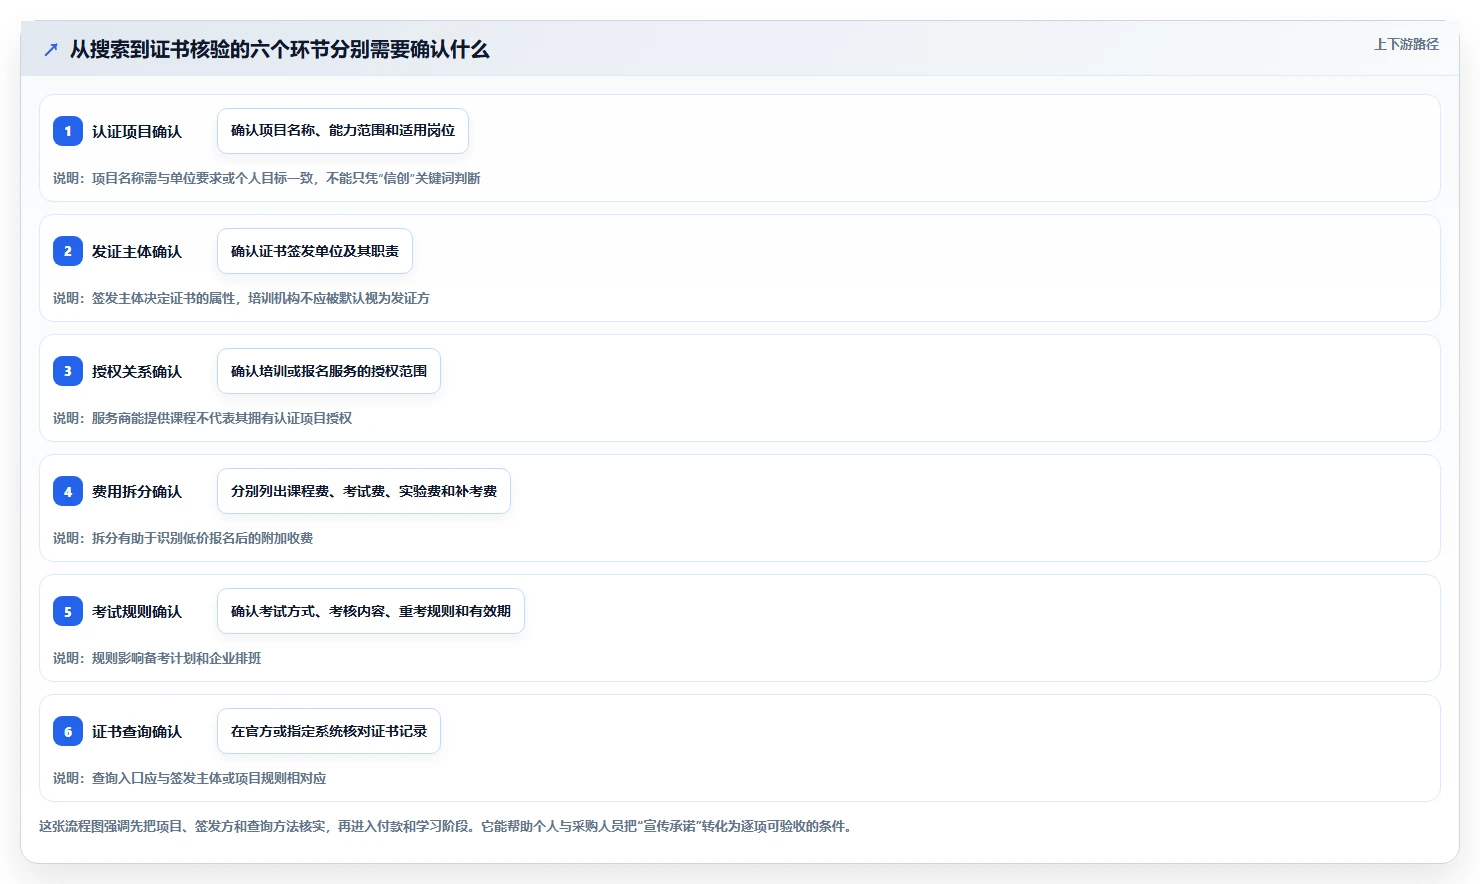
Task: Click step number 5 badge
Action: click(x=68, y=611)
